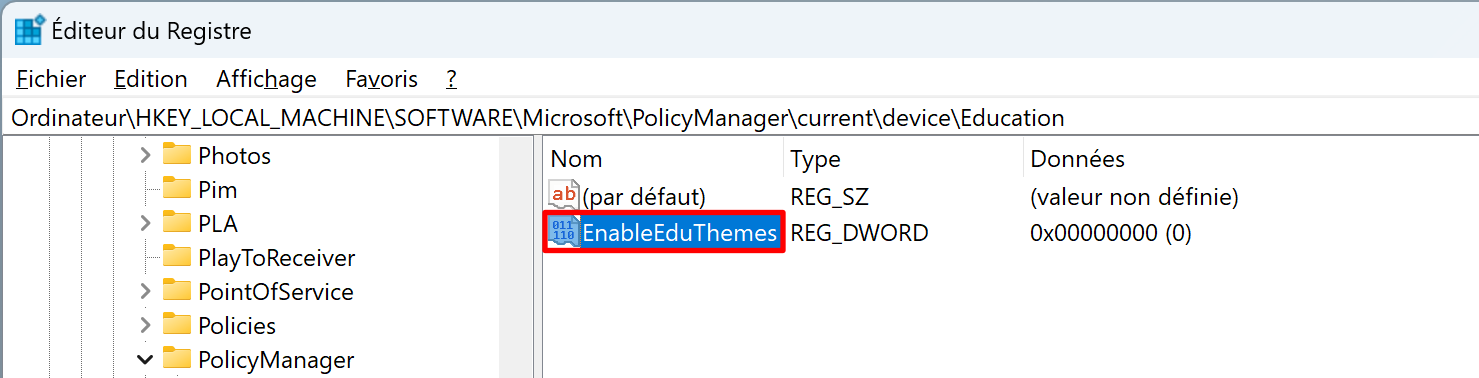
Task: Open the Favoris menu
Action: [x=381, y=79]
